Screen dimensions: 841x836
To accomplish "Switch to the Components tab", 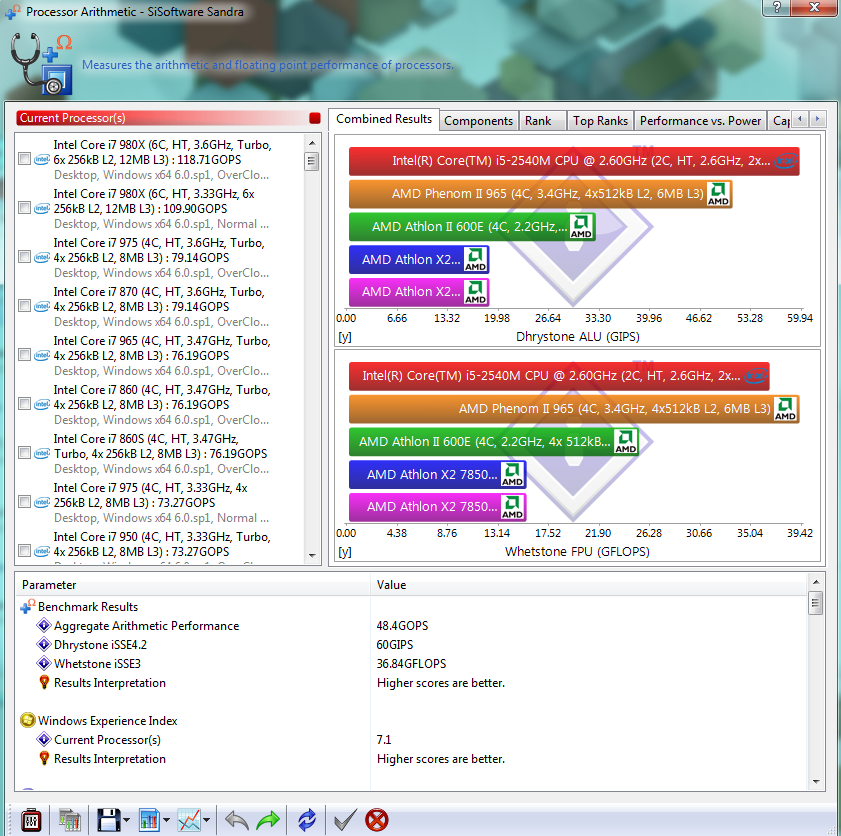I will pyautogui.click(x=478, y=121).
